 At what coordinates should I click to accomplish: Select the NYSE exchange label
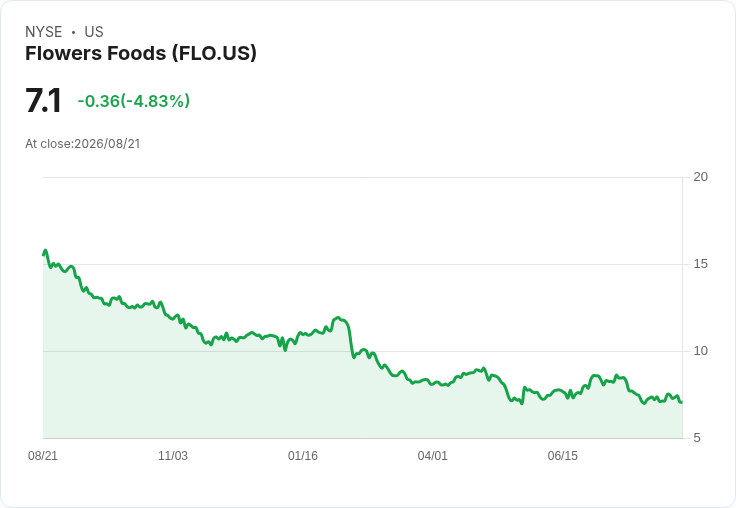[44, 32]
